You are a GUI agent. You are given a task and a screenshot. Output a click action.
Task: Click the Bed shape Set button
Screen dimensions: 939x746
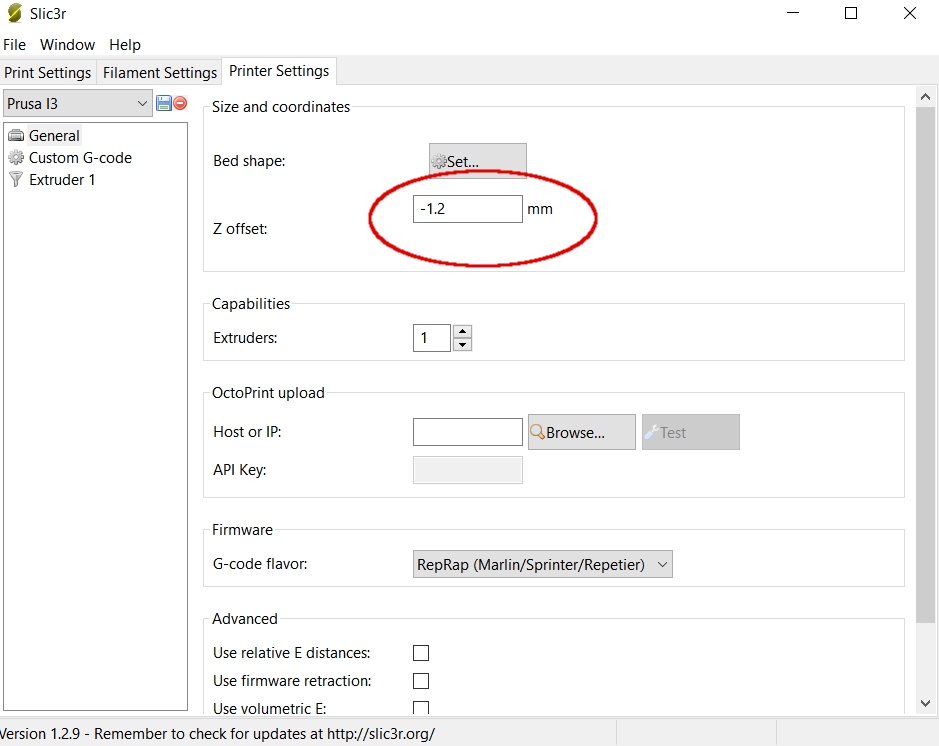click(x=478, y=160)
